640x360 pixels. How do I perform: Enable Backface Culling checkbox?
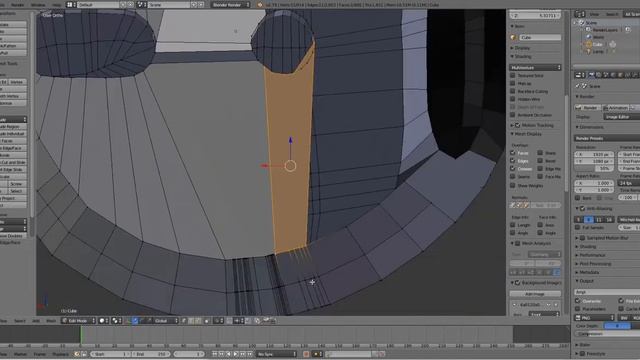(513, 91)
